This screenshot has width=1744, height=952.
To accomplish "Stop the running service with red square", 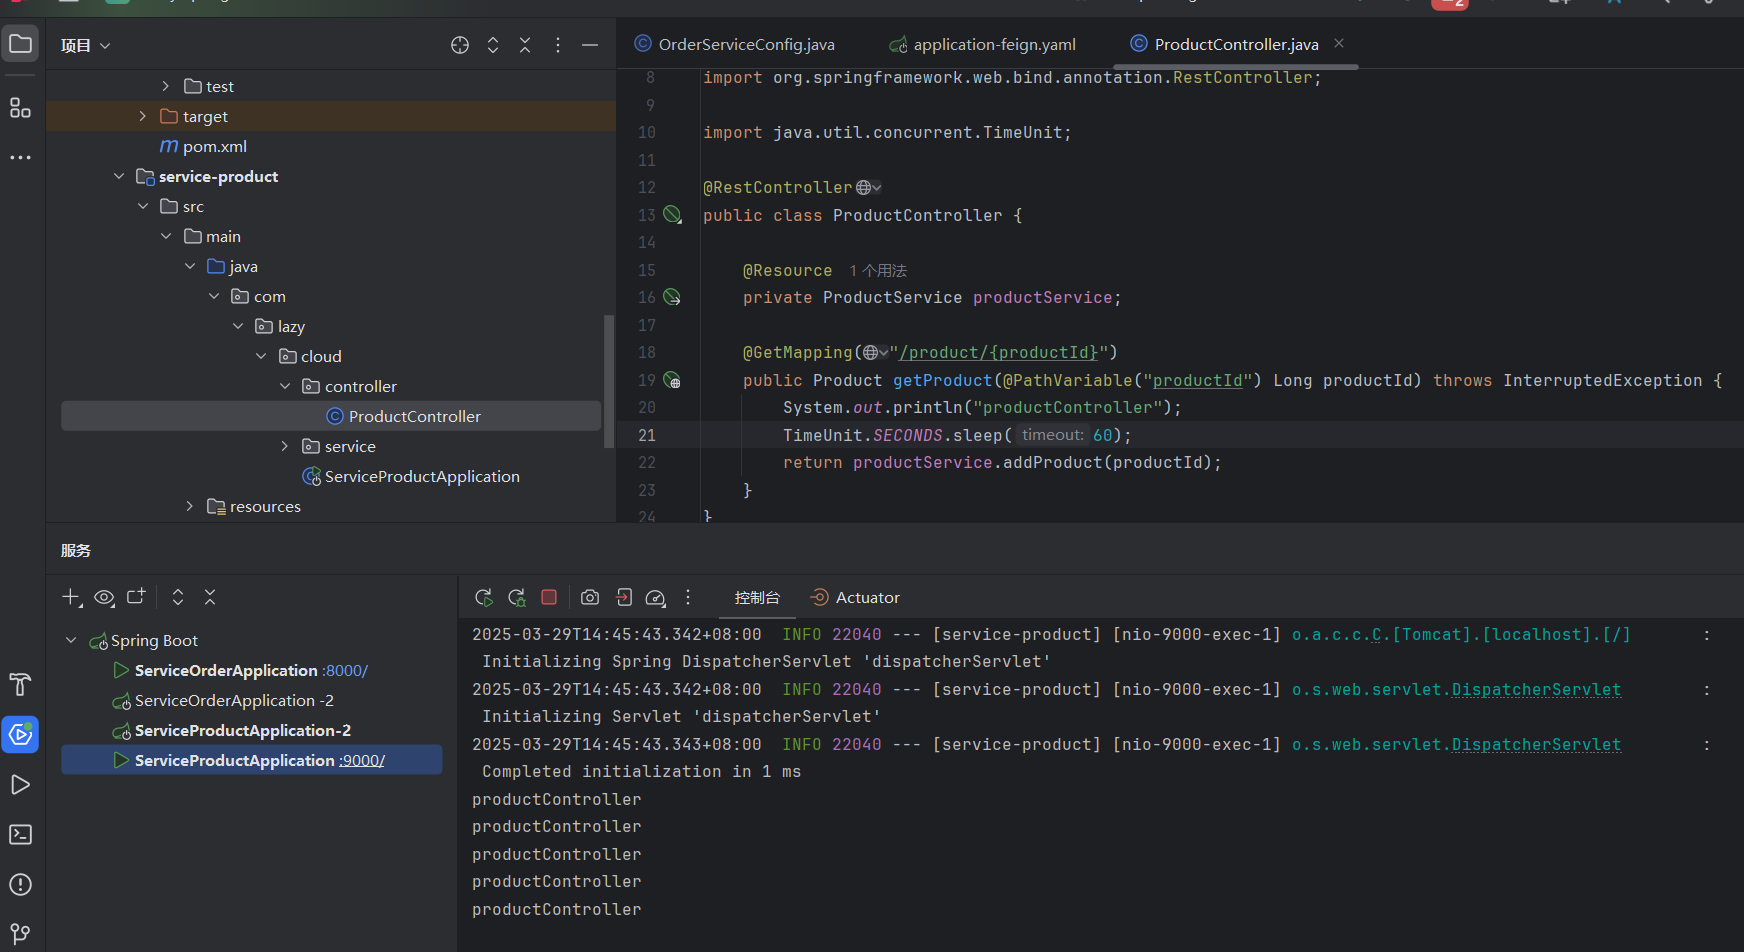I will 549,597.
